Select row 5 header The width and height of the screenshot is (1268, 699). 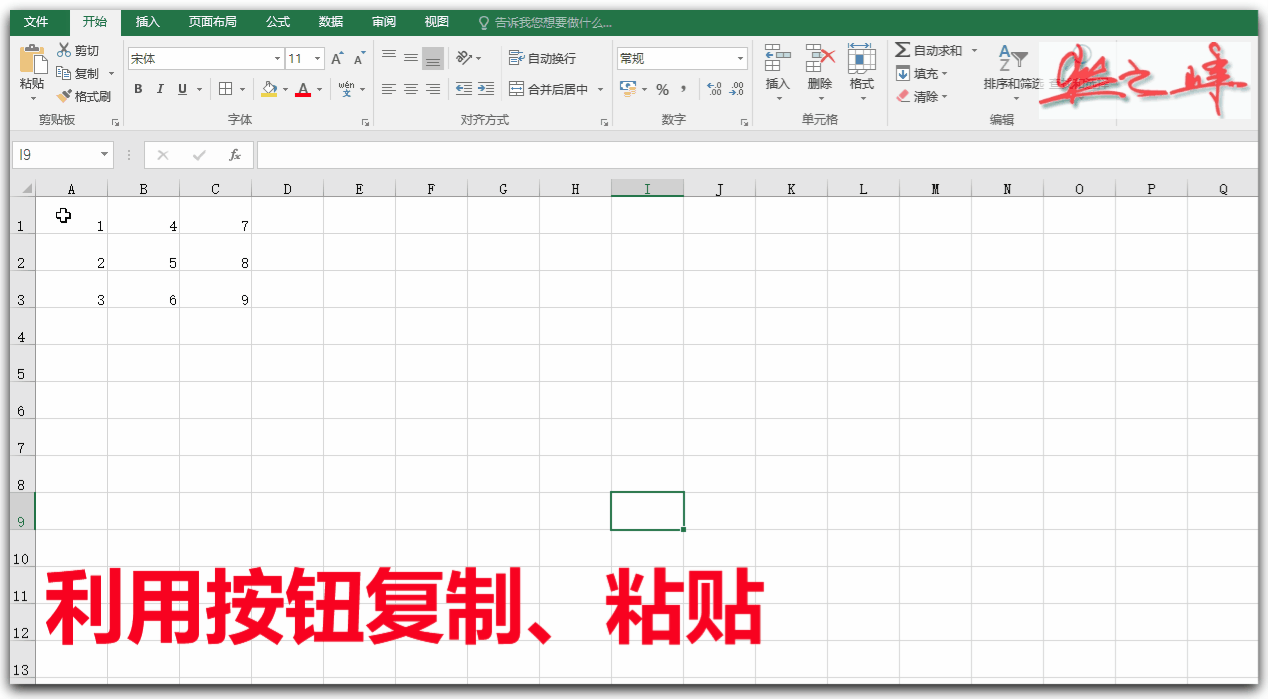pos(22,364)
